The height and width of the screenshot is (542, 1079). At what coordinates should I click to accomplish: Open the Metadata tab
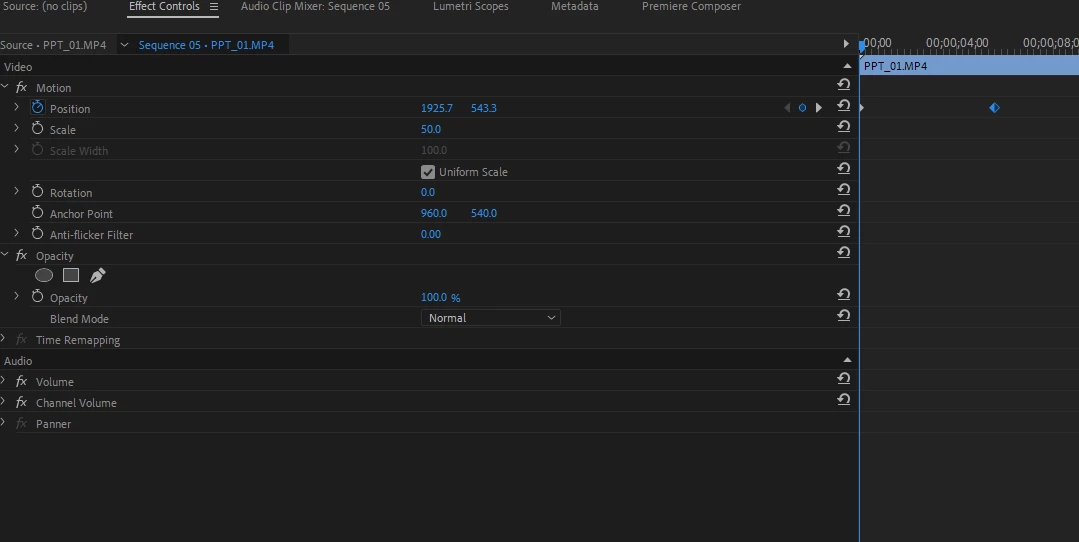575,6
